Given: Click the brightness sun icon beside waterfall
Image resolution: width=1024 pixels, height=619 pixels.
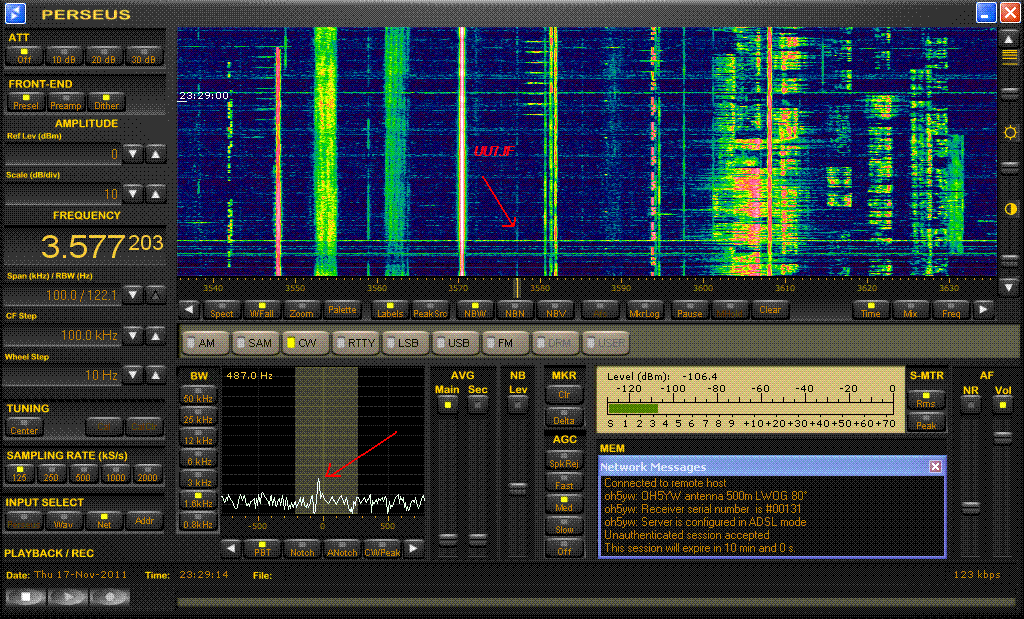Looking at the screenshot, I should (x=1010, y=132).
